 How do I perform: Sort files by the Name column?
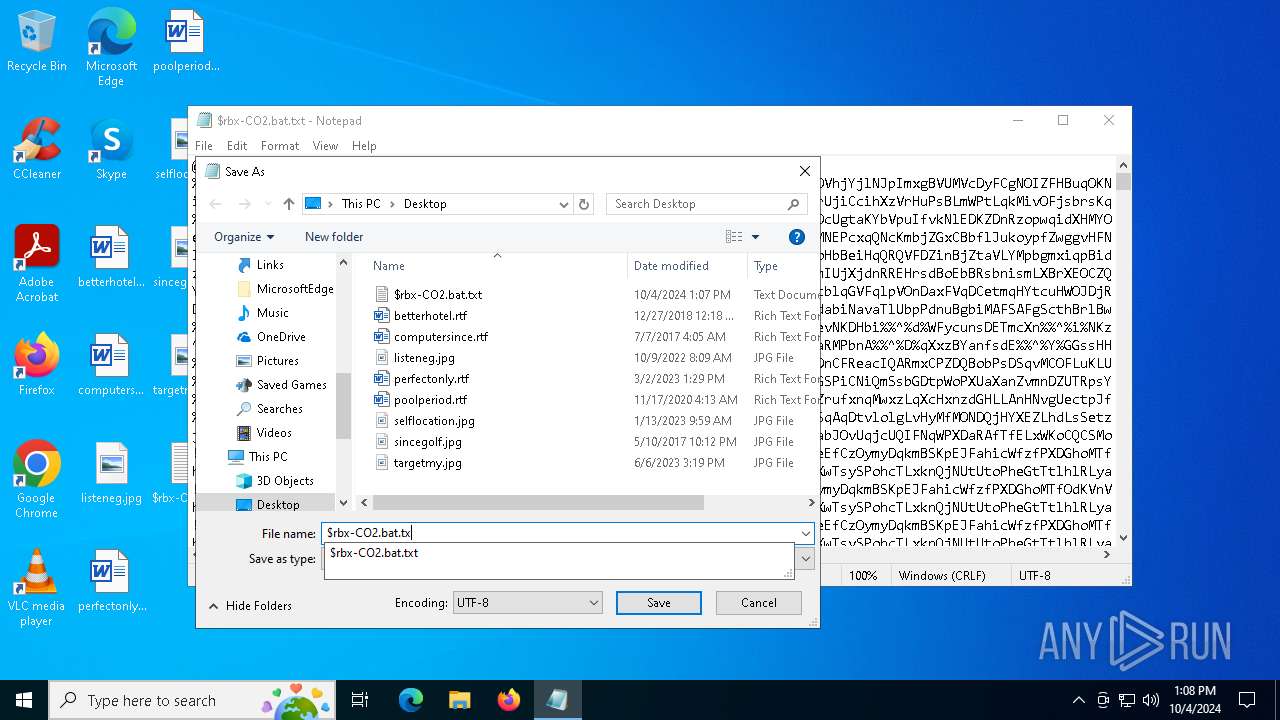495,266
